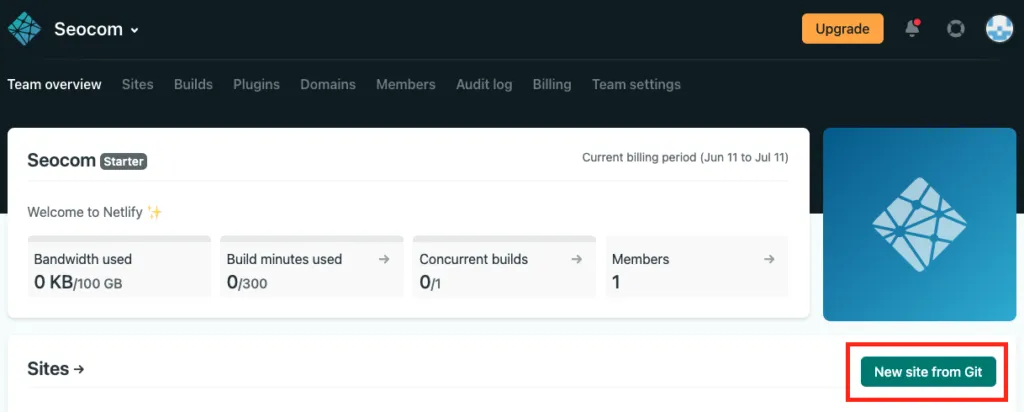
Task: View the Audit log tab
Action: click(484, 84)
